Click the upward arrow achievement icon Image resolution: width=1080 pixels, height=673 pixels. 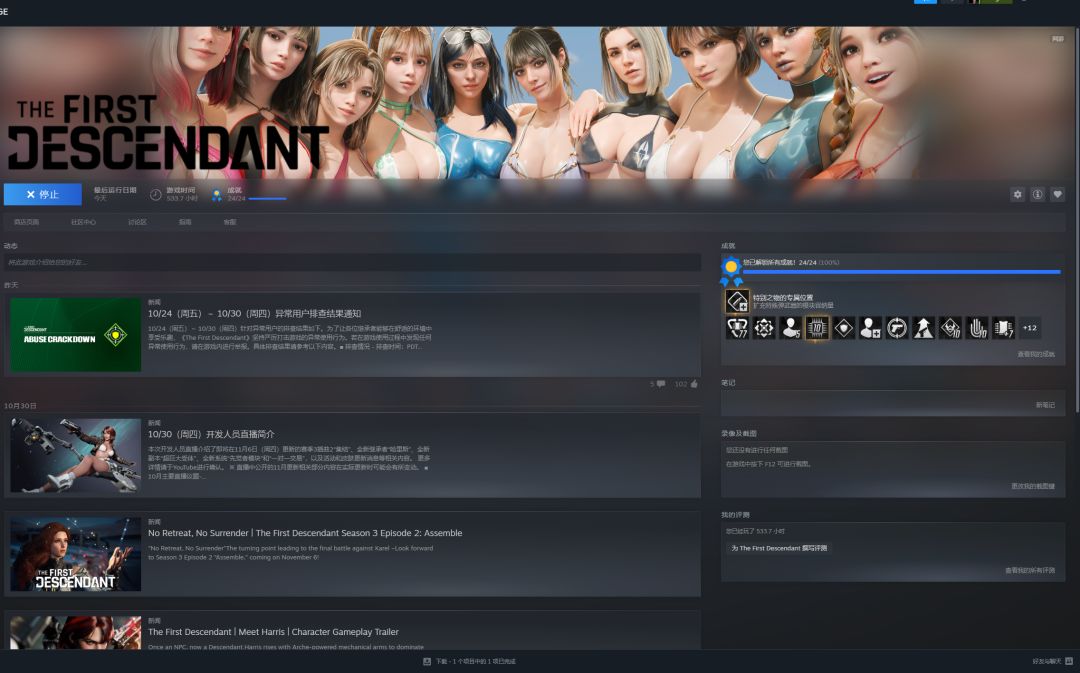923,328
